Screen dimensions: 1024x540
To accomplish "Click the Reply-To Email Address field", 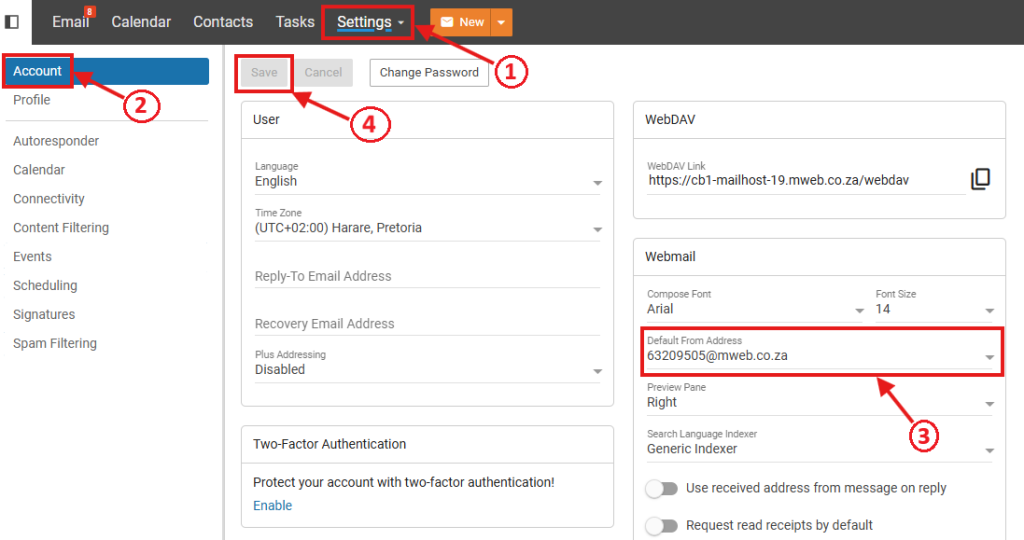I will tap(427, 276).
